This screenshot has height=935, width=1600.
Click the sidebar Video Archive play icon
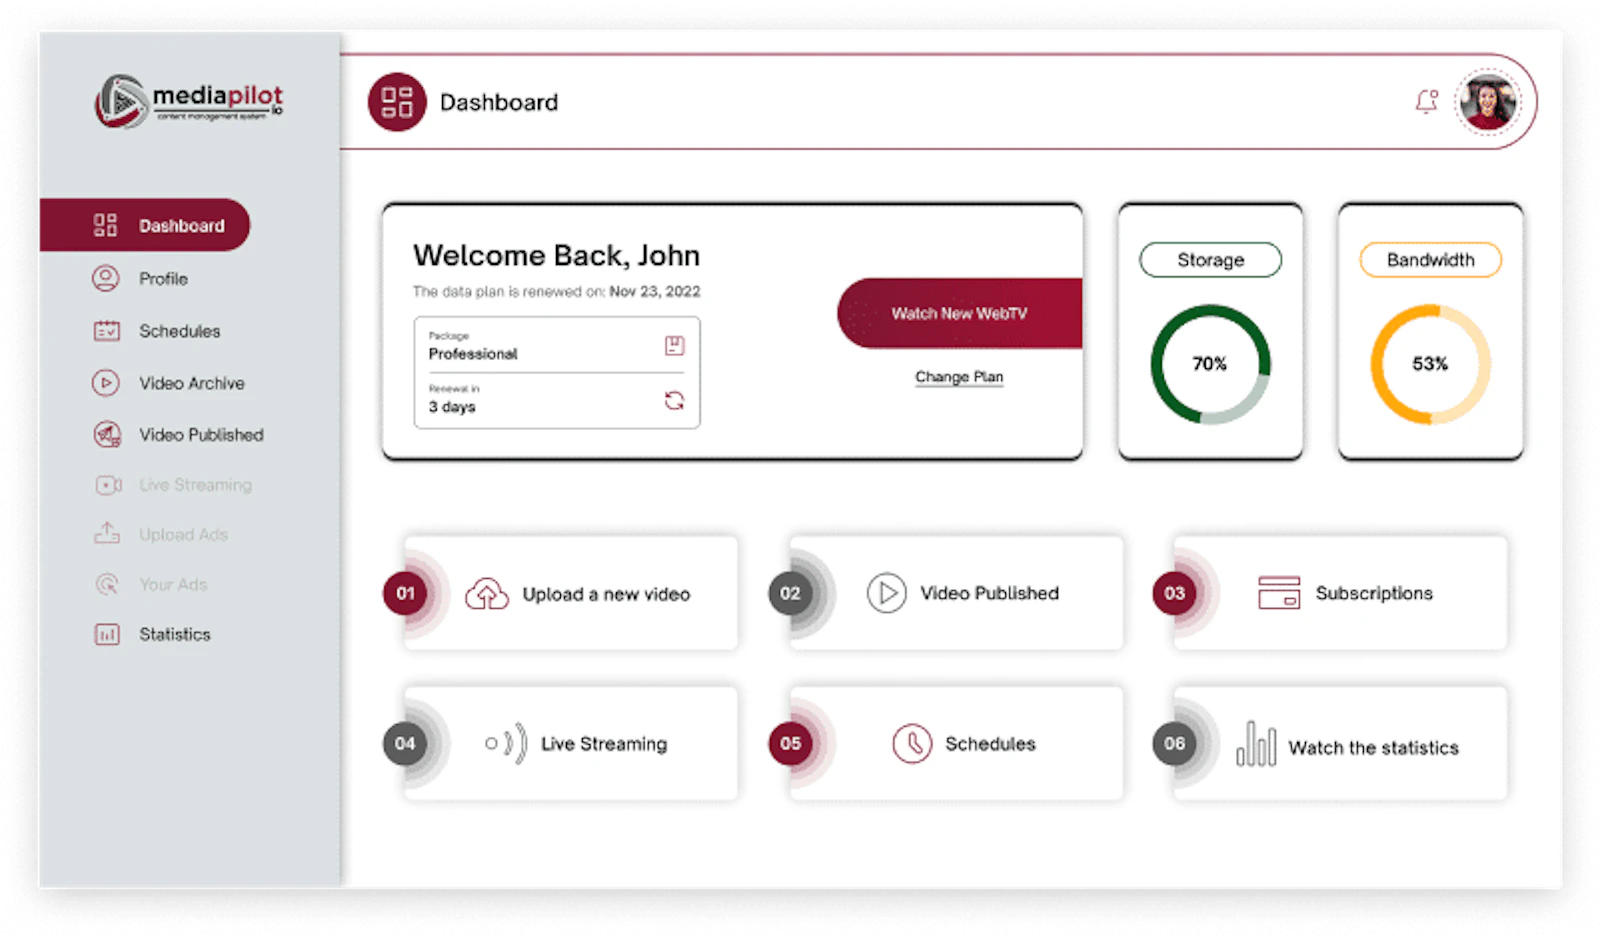tap(105, 383)
